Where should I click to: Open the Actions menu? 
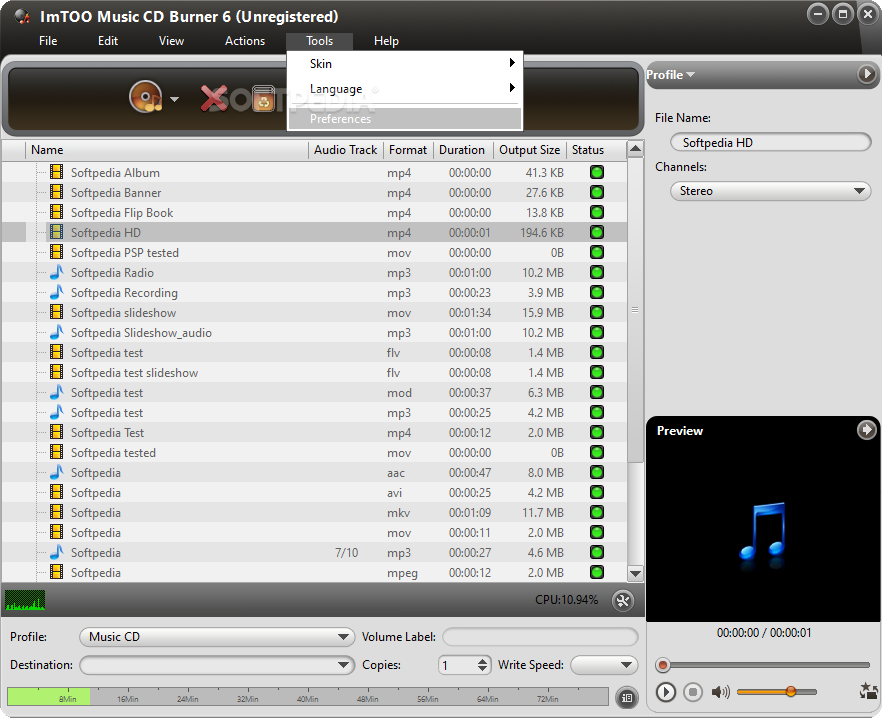click(245, 41)
